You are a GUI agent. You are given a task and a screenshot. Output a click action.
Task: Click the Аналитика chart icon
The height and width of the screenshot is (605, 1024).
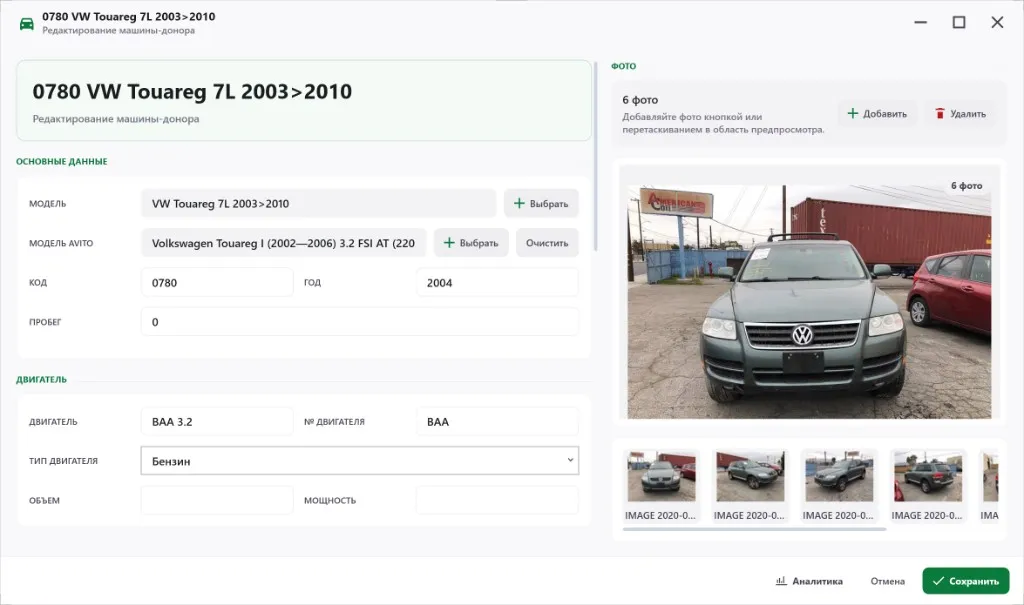click(x=780, y=581)
